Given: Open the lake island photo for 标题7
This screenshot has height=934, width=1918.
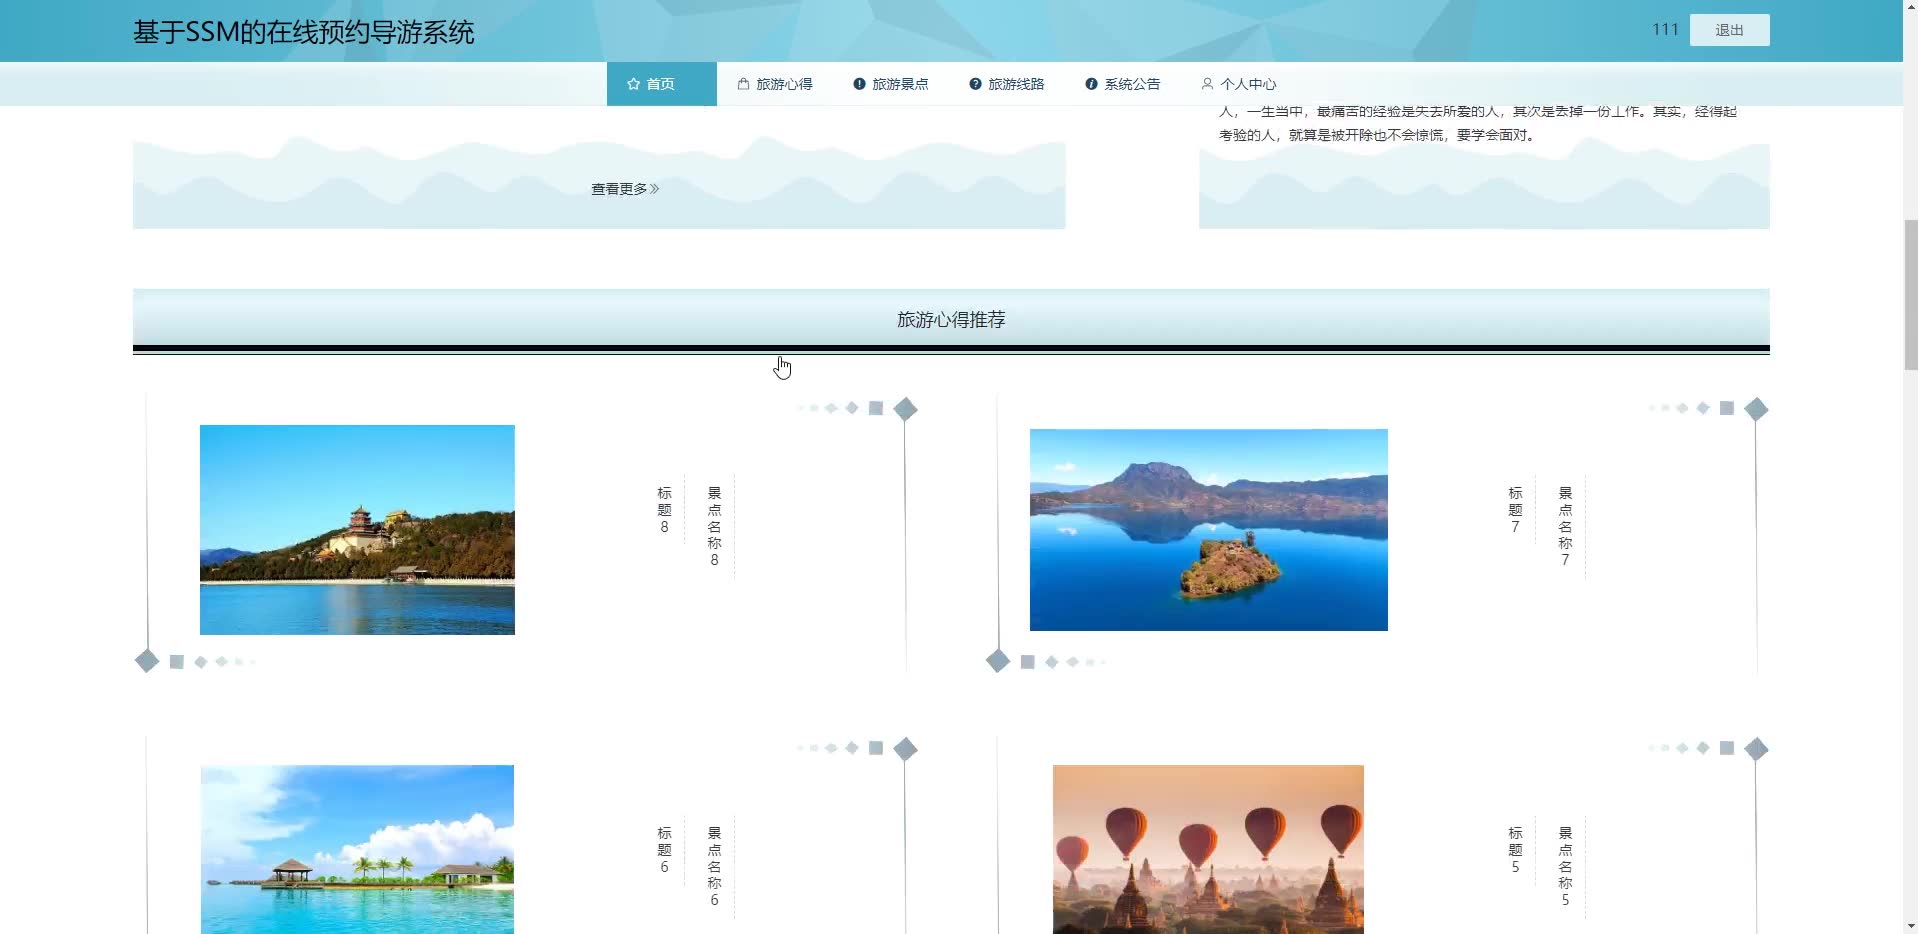Looking at the screenshot, I should click(1209, 530).
